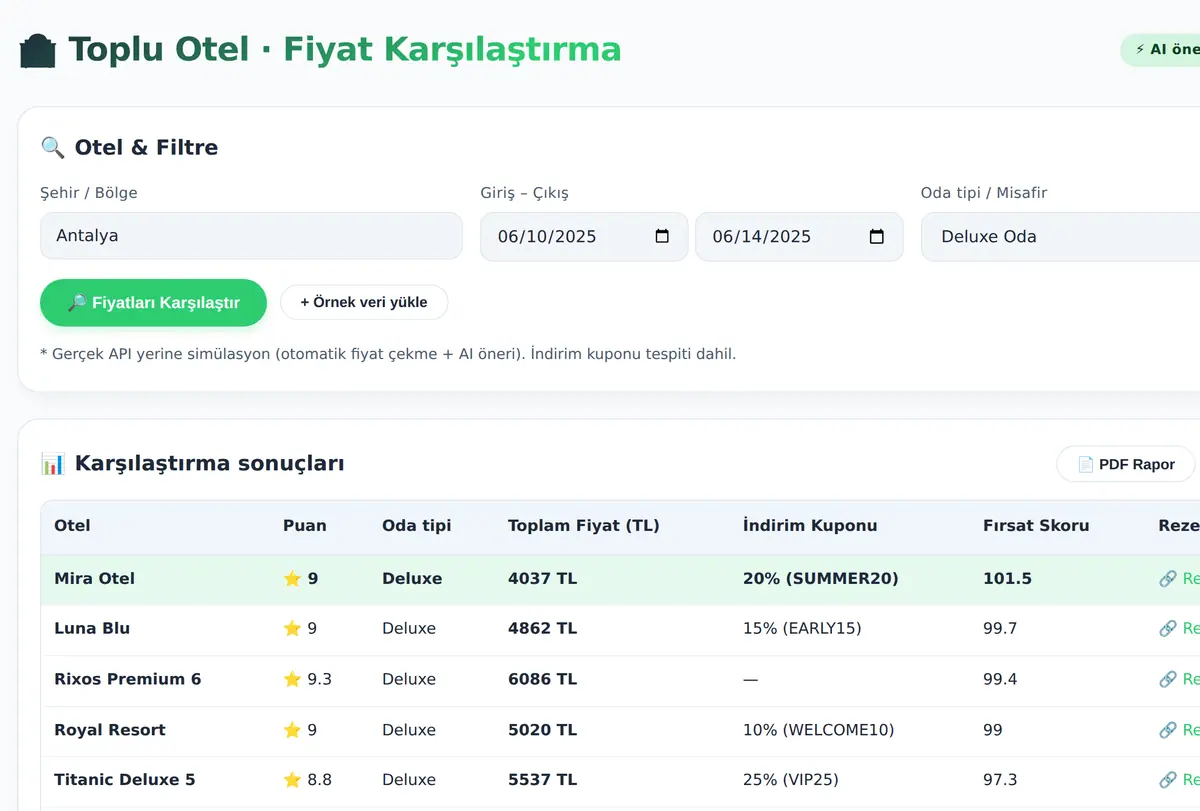Click reservation link icon for Titanic Deluxe 5
The image size is (1200, 811).
point(1167,780)
